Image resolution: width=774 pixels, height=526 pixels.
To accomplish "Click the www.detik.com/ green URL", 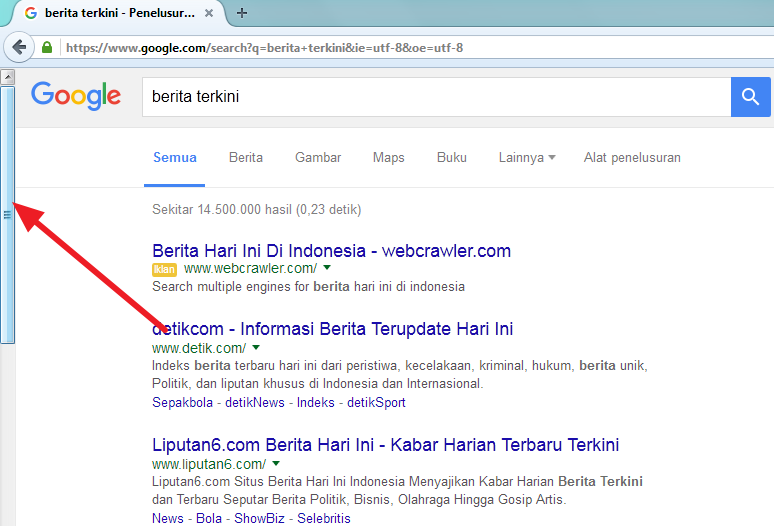I will (x=199, y=348).
